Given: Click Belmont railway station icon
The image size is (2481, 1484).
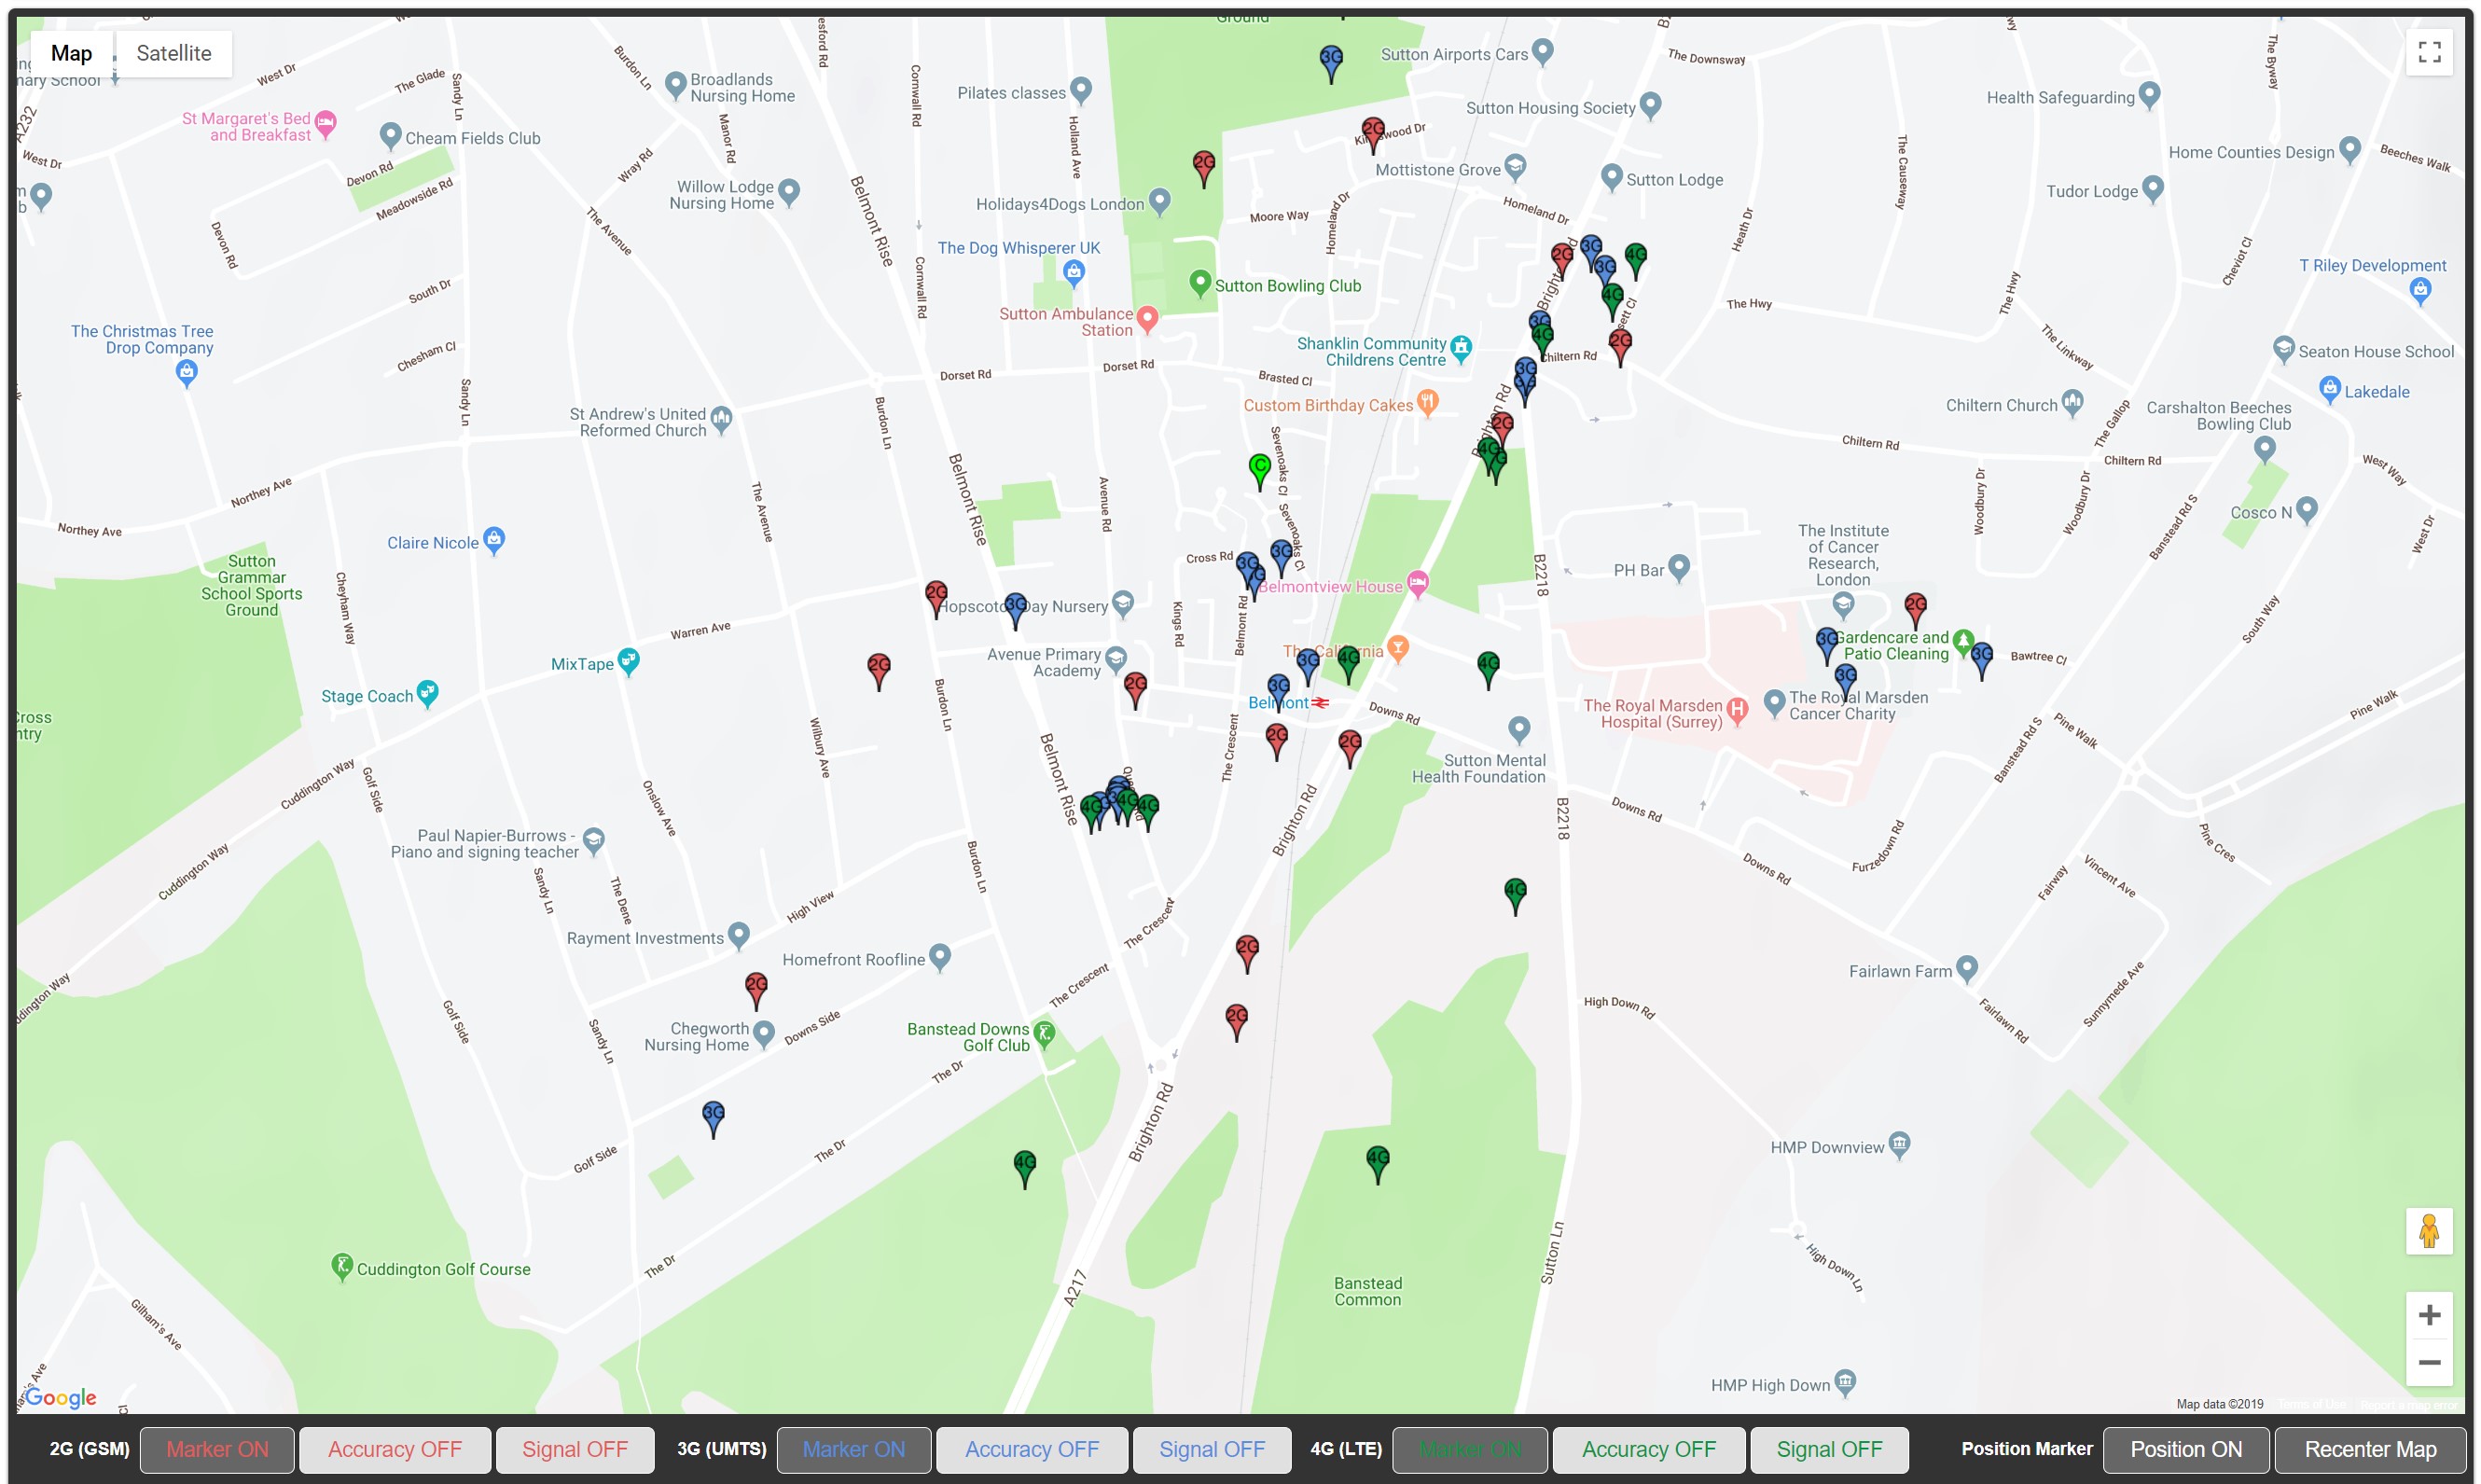Looking at the screenshot, I should click(x=1321, y=703).
